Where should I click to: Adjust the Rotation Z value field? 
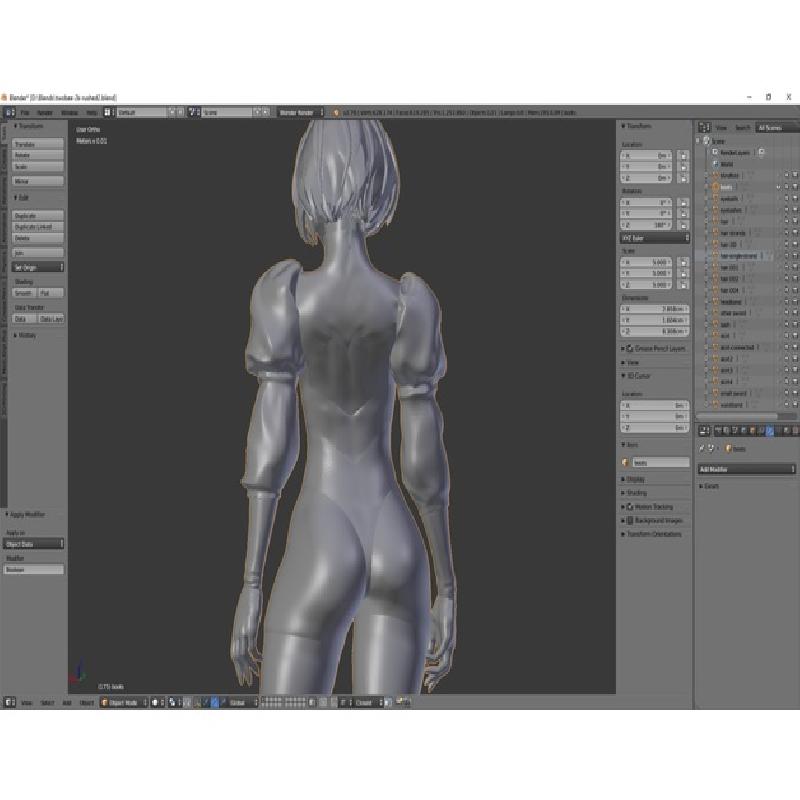tap(646, 225)
